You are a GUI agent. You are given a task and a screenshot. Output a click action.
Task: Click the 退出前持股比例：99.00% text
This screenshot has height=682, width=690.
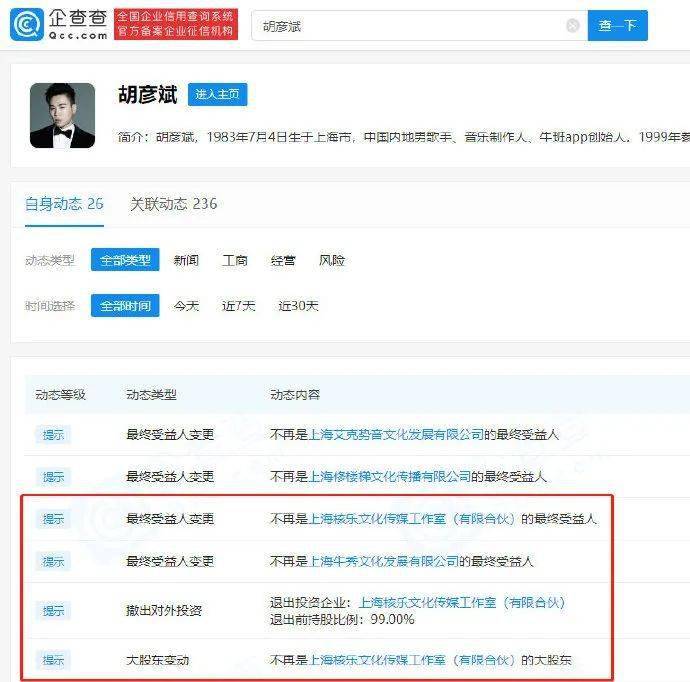(x=342, y=620)
